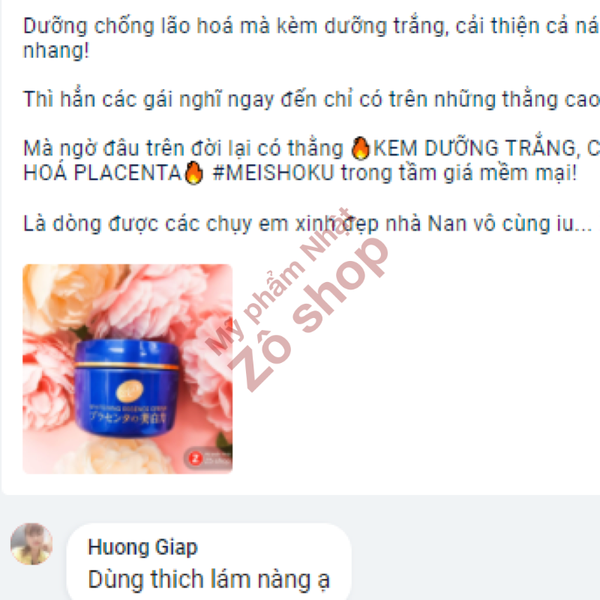Select the line "Là dòng được các chụy em"
Screen dimensions: 600x600
click(308, 223)
